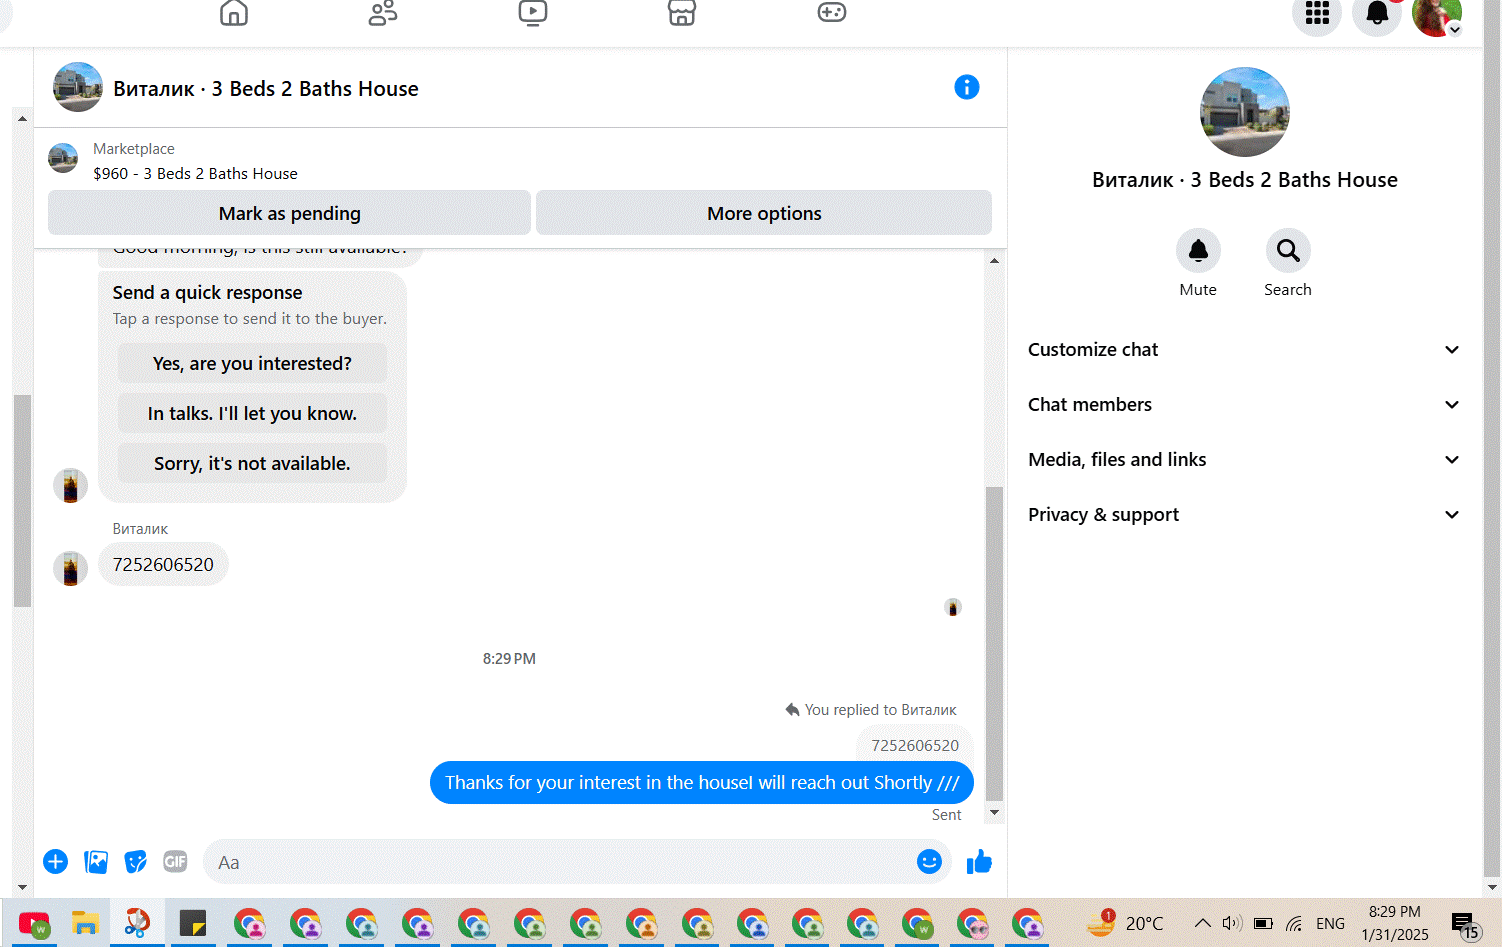Open the $960 3 Beds 2 Baths House listing
The height and width of the screenshot is (947, 1502).
pos(195,173)
